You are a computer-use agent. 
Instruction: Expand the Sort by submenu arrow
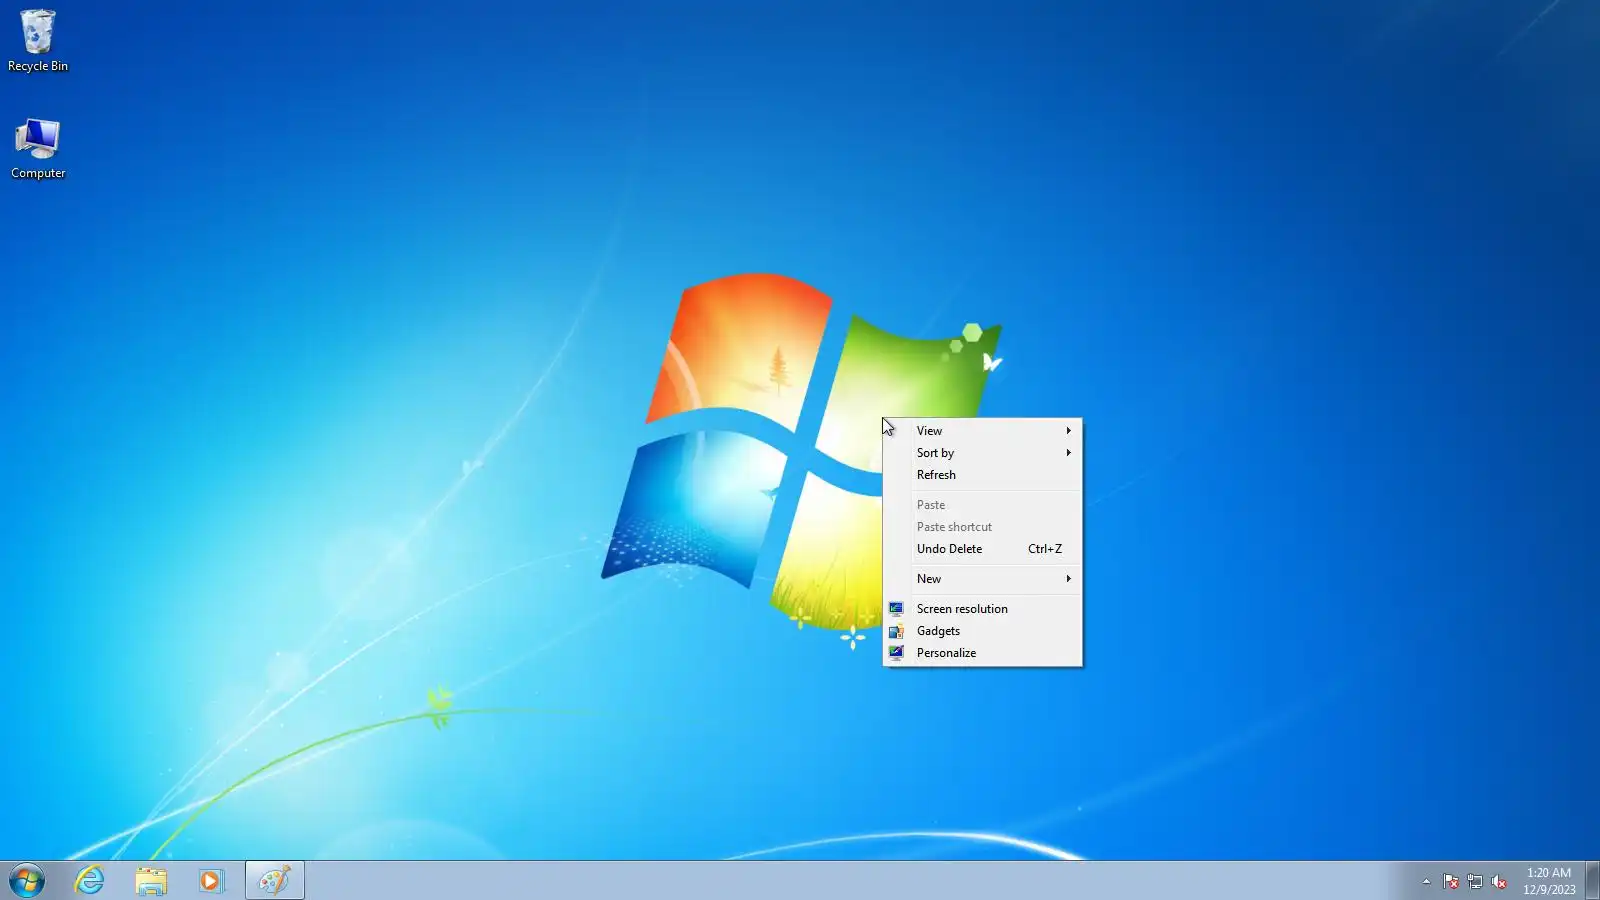(1068, 453)
